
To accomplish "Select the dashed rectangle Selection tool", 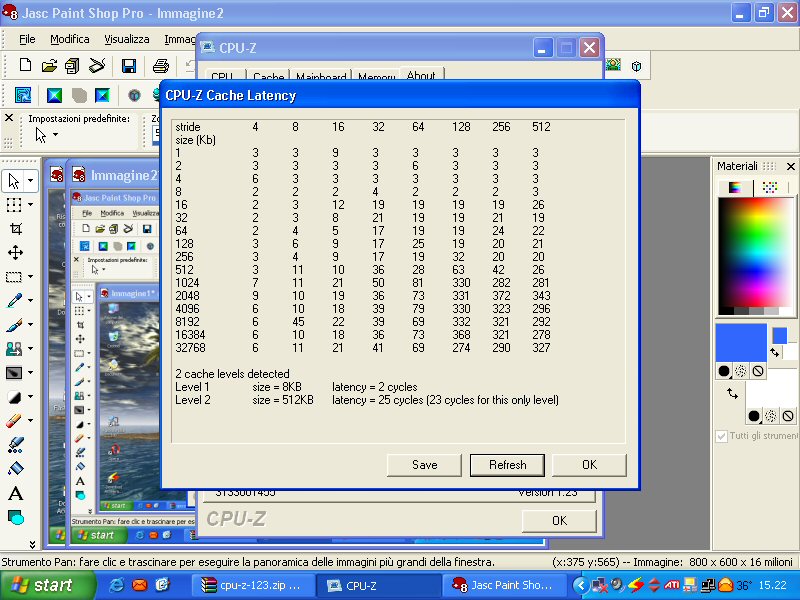I will click(14, 277).
